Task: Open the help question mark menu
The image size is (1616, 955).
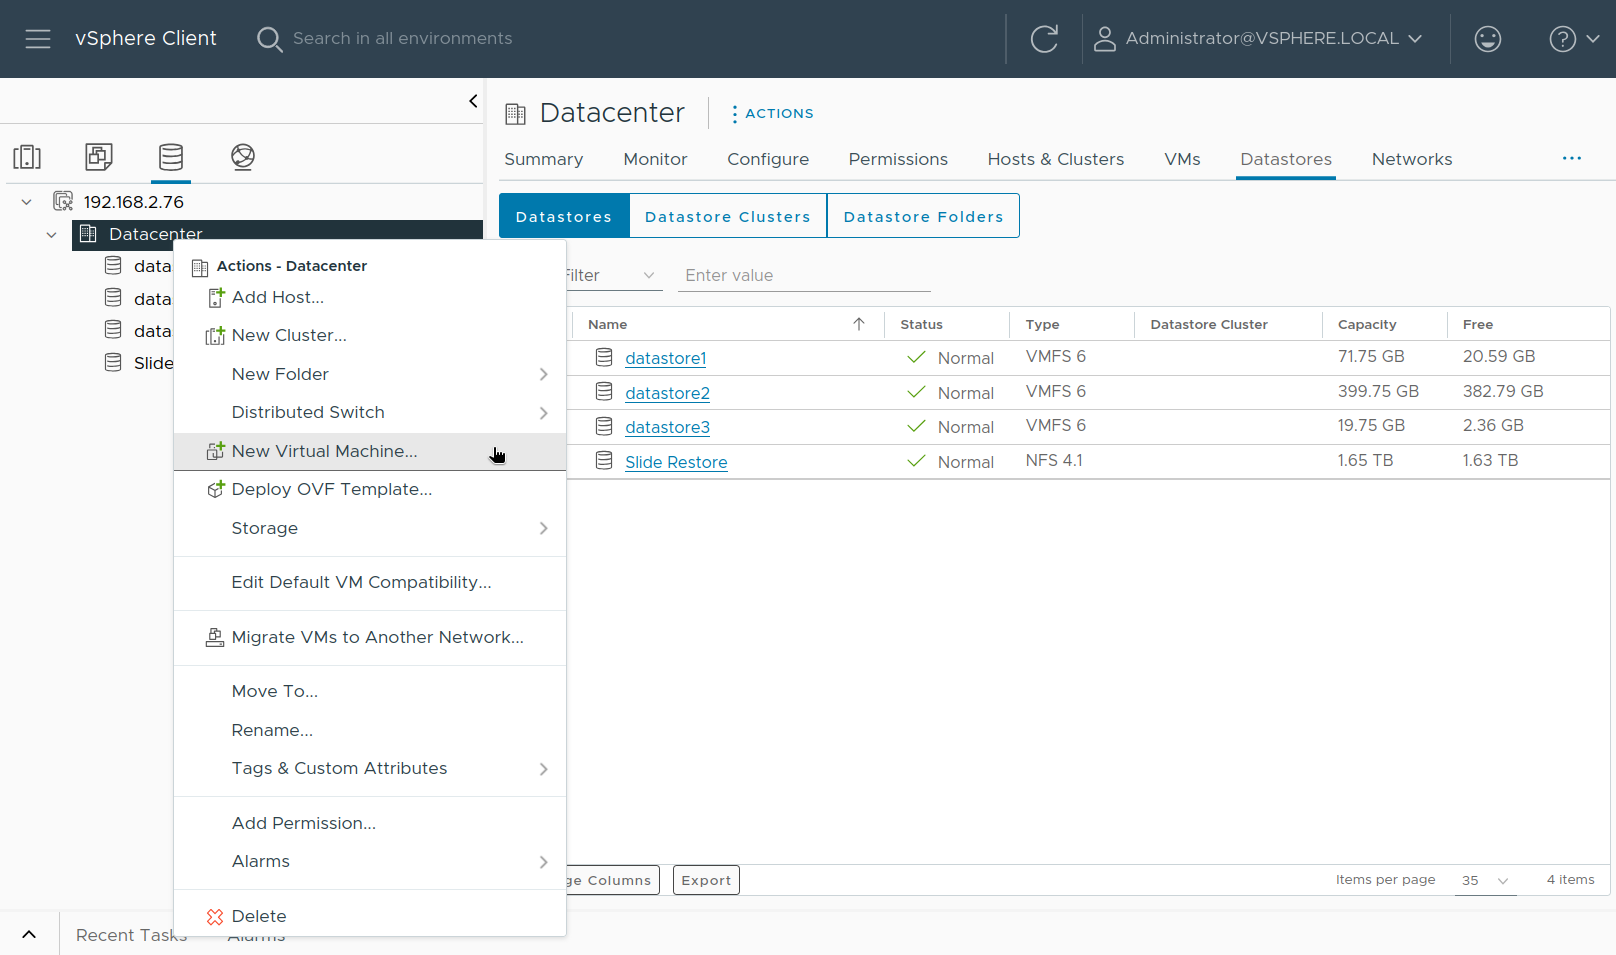Action: point(1574,39)
